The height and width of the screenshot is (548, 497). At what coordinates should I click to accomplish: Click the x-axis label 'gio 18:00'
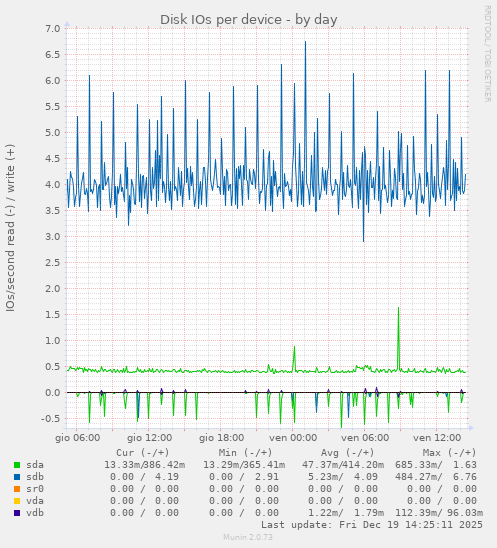pyautogui.click(x=222, y=438)
